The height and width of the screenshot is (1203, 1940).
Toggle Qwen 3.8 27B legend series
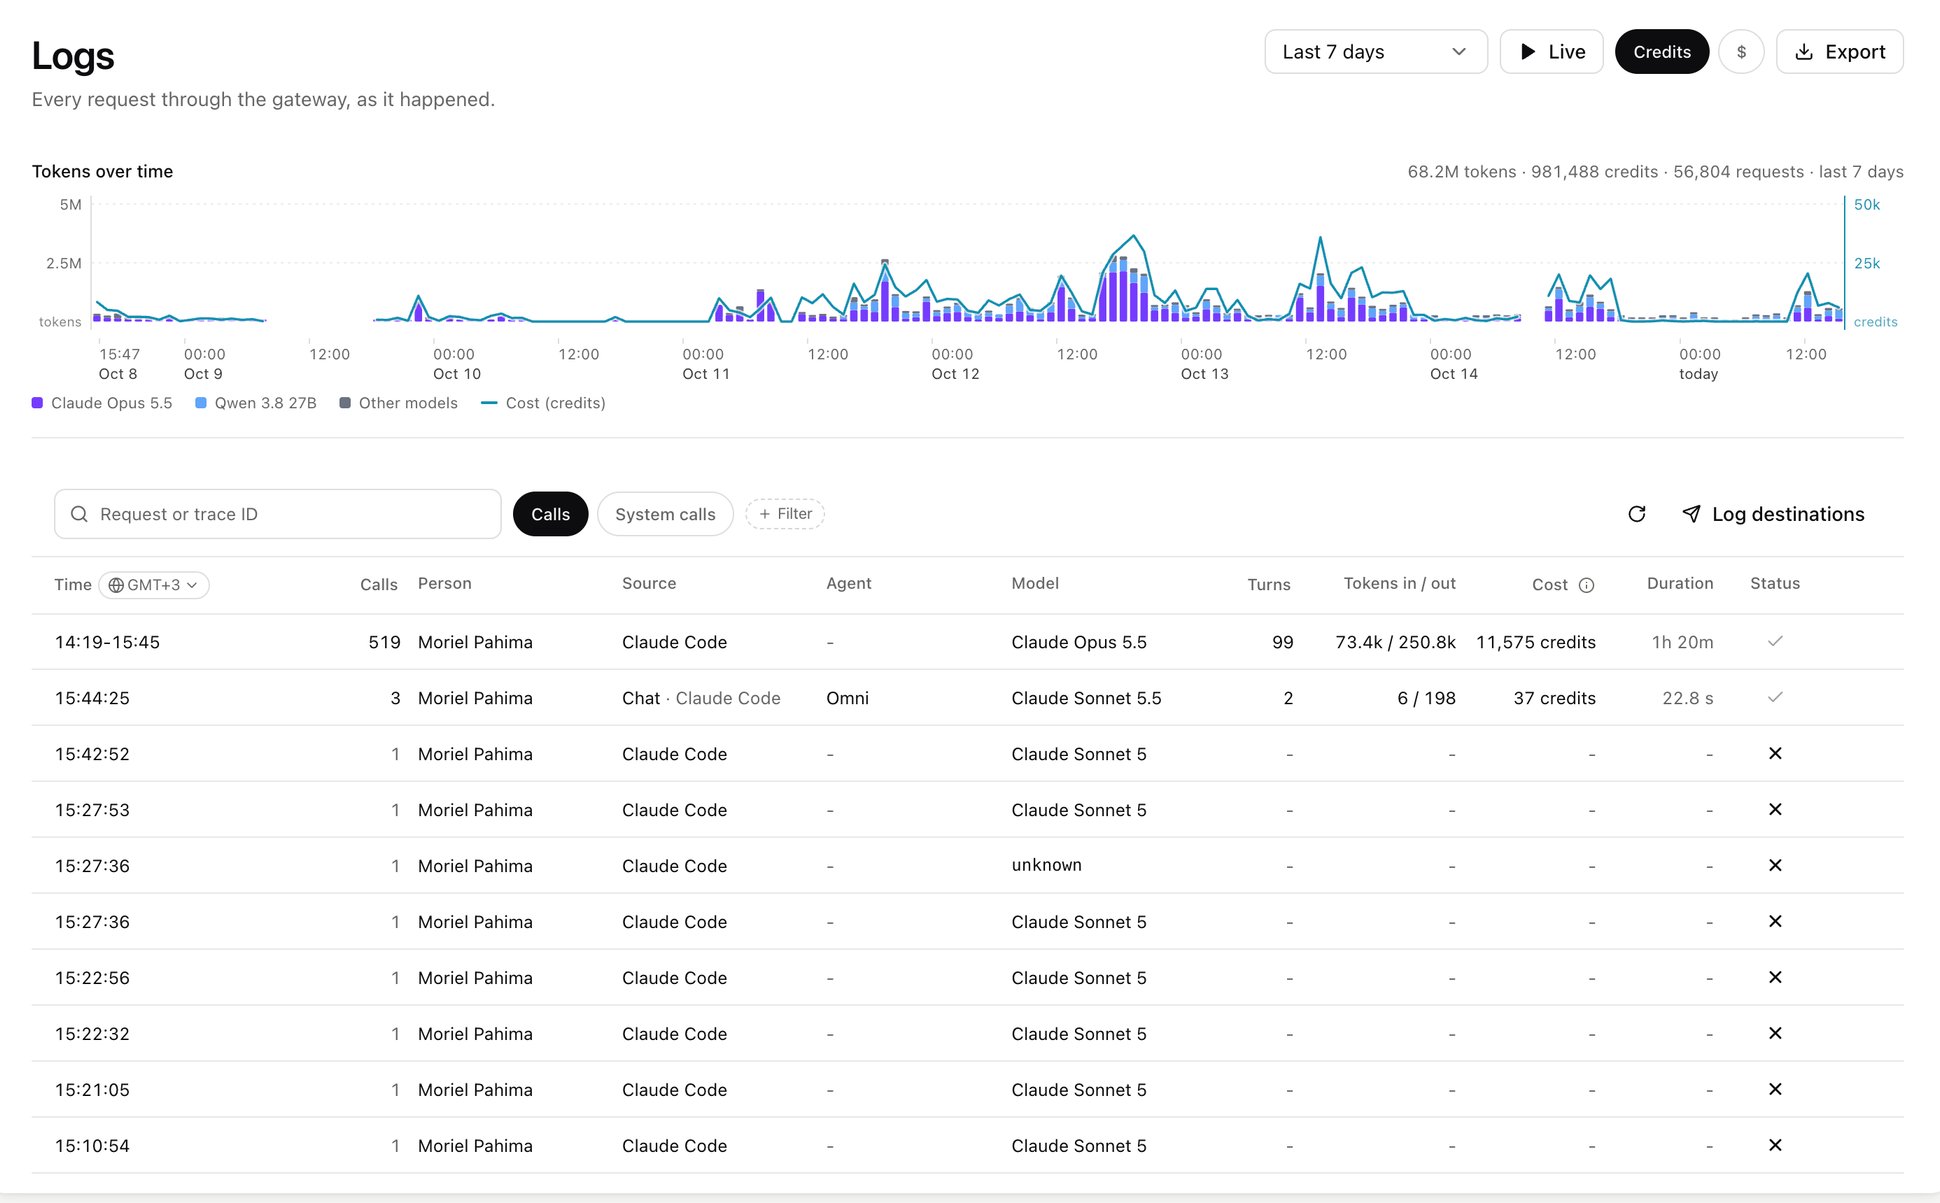(x=256, y=403)
